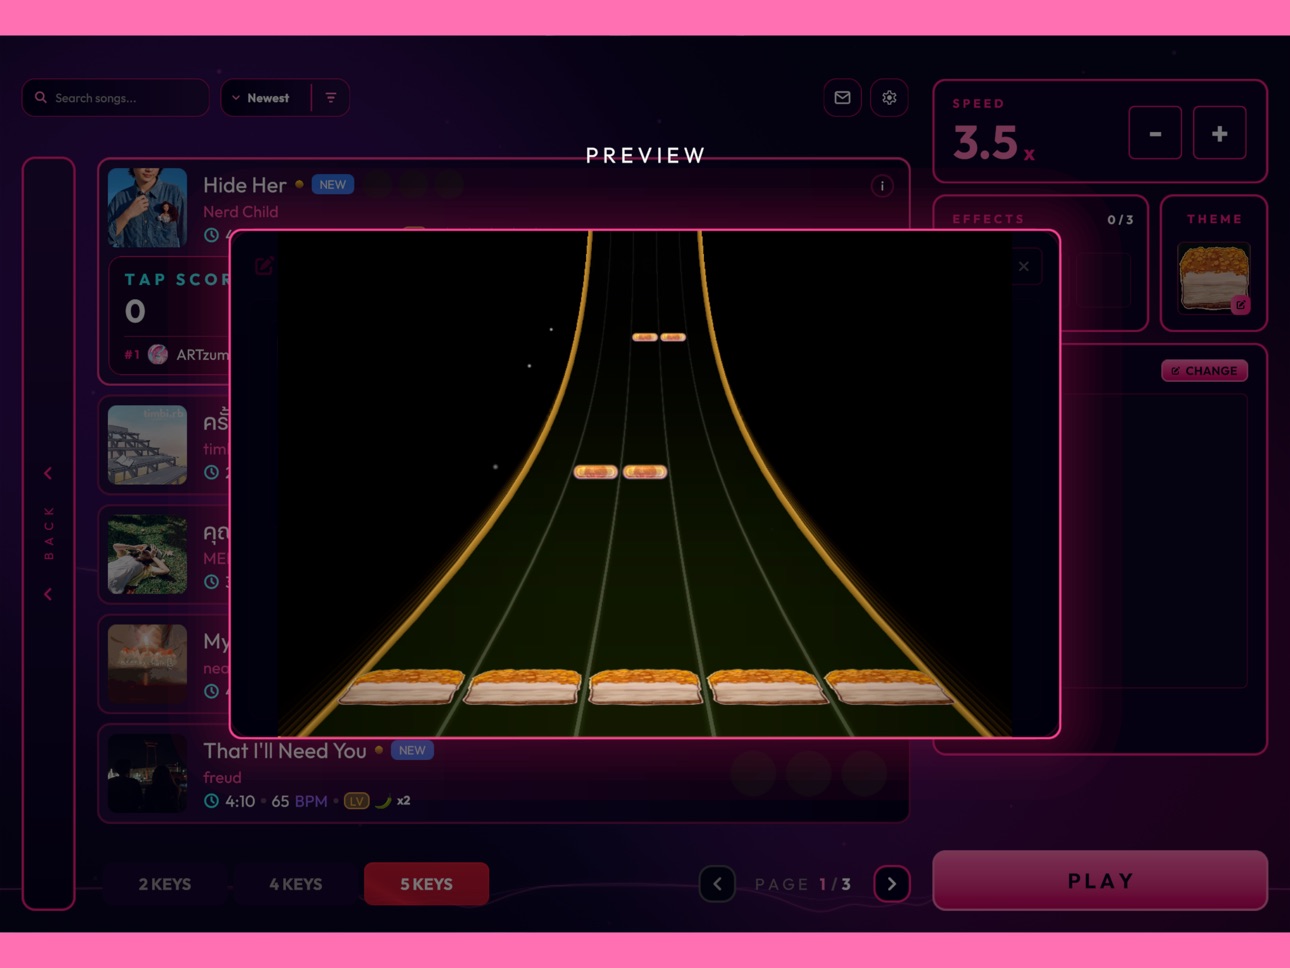
Task: Click the CHANGE button
Action: (x=1204, y=371)
